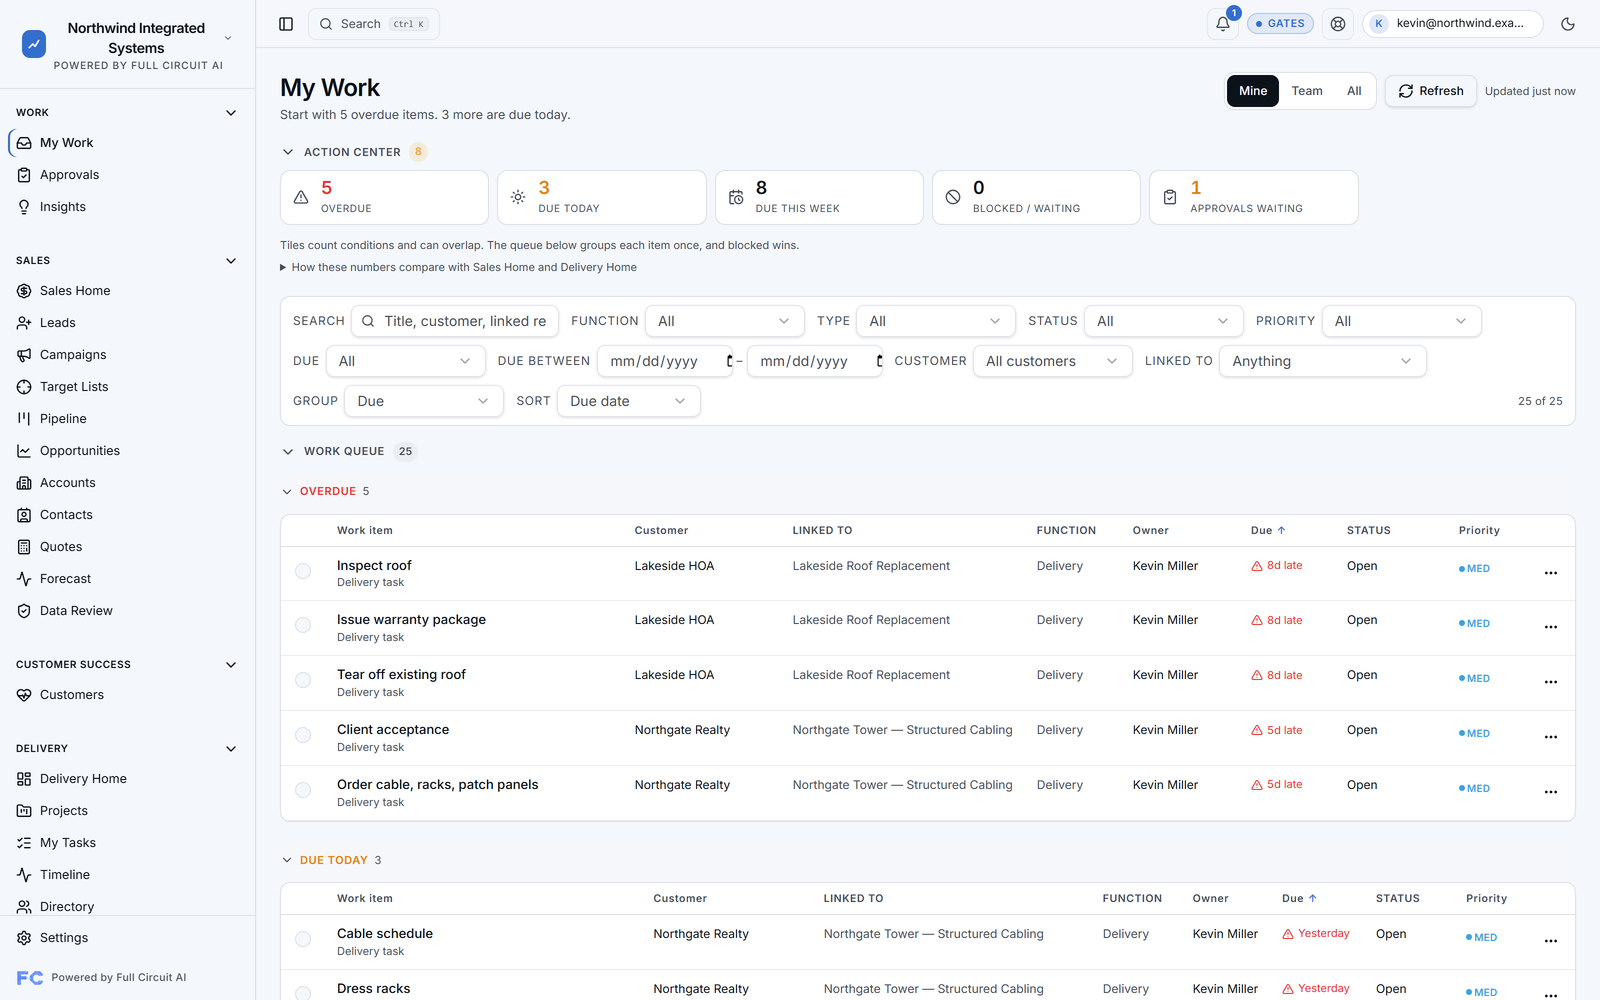1600x1000 pixels.
Task: Click the Due This Week calendar icon
Action: (x=736, y=197)
